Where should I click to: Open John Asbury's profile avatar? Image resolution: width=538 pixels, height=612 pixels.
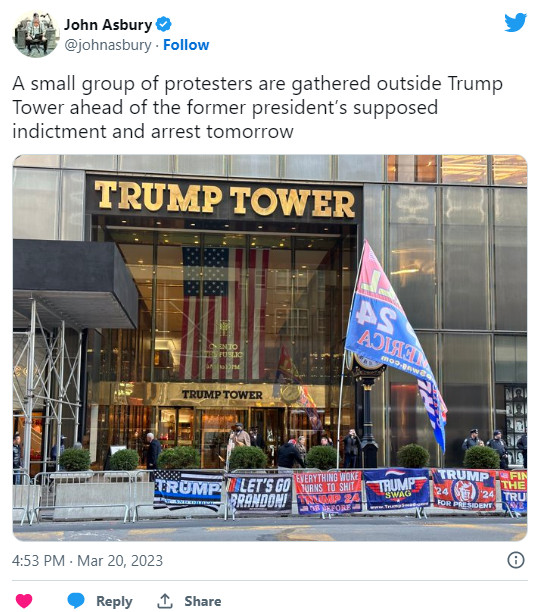click(36, 34)
